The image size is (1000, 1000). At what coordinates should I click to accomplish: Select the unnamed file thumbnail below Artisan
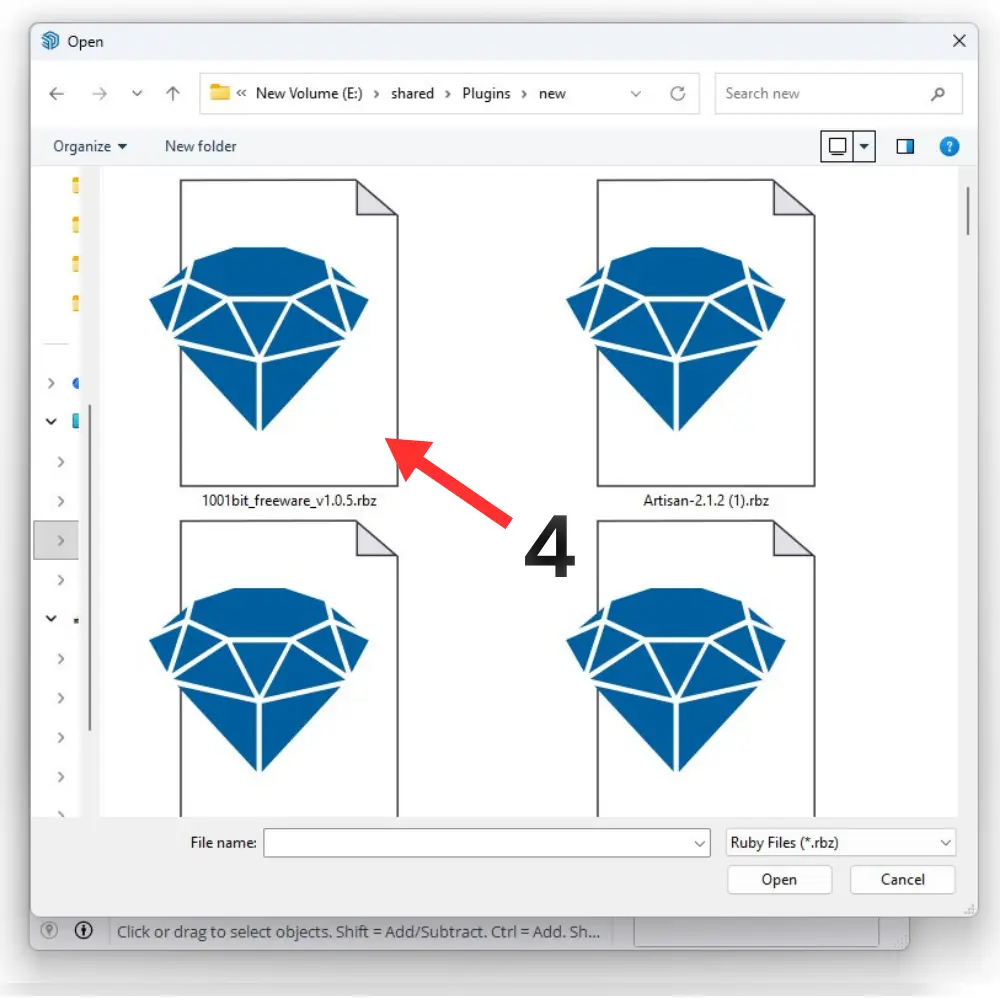(691, 668)
